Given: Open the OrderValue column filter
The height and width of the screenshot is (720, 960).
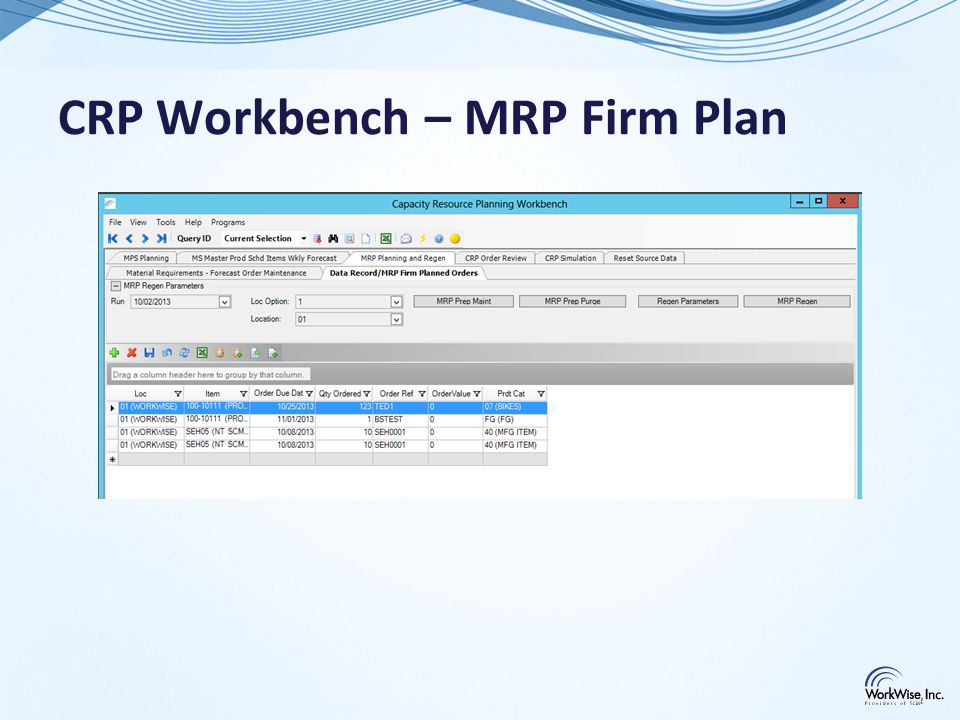Looking at the screenshot, I should (x=477, y=394).
